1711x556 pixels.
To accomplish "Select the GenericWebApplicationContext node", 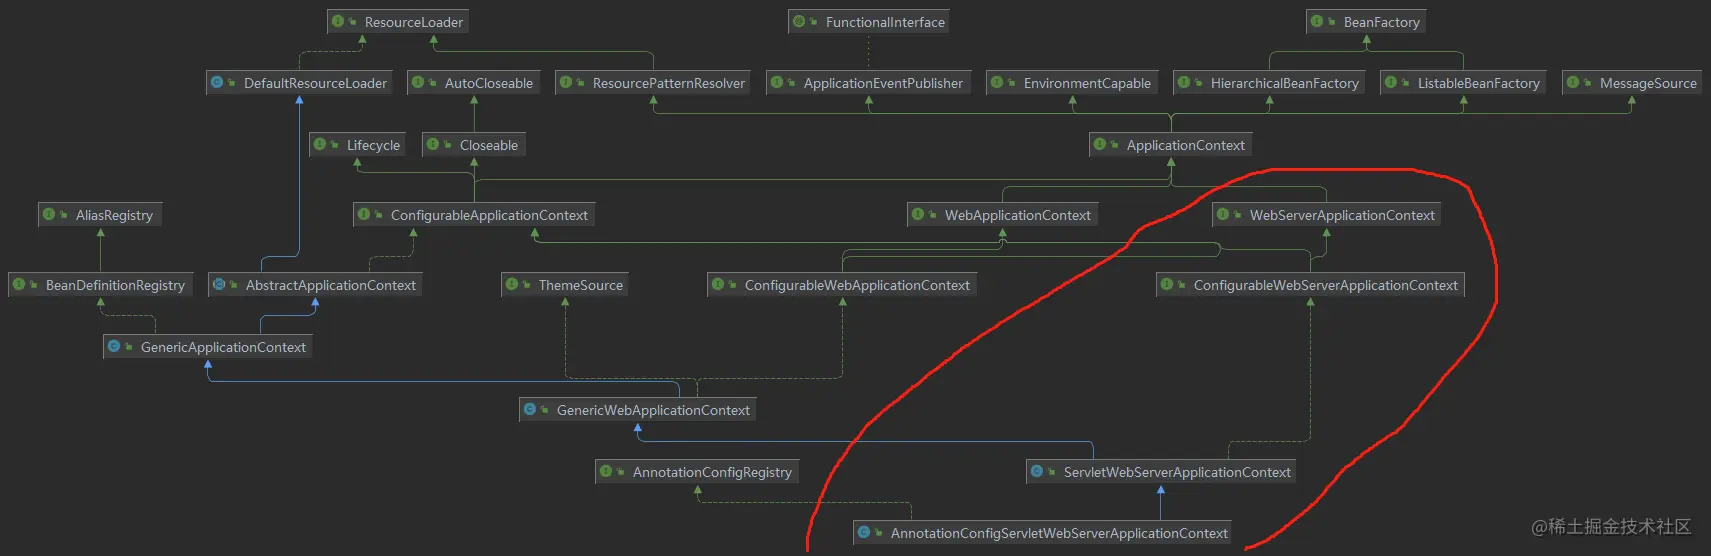I will click(x=638, y=410).
